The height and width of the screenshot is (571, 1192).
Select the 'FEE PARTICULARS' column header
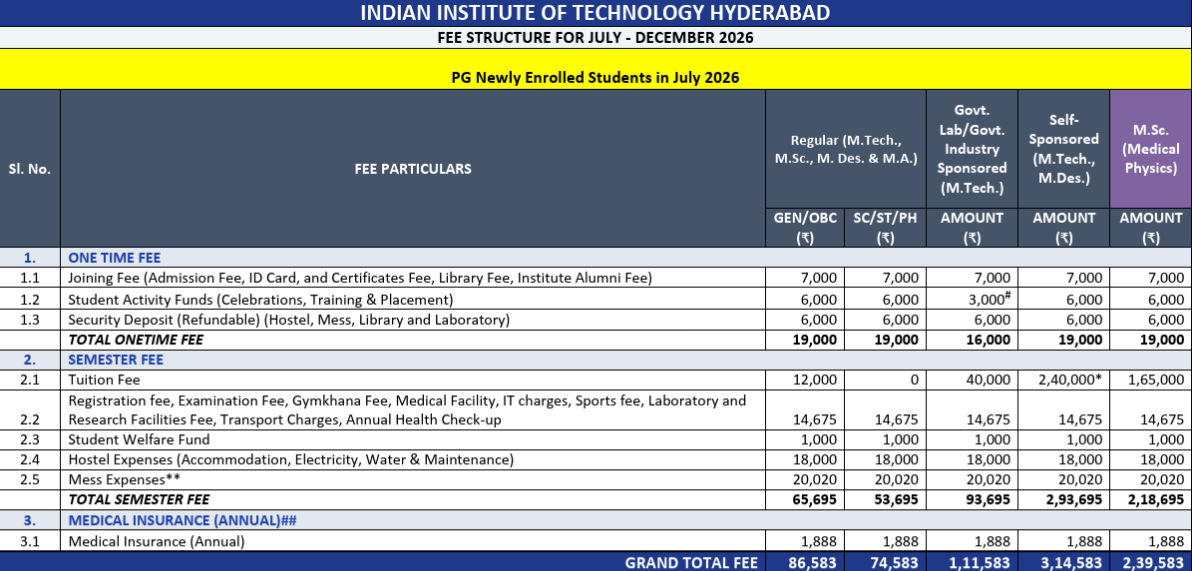coord(413,169)
